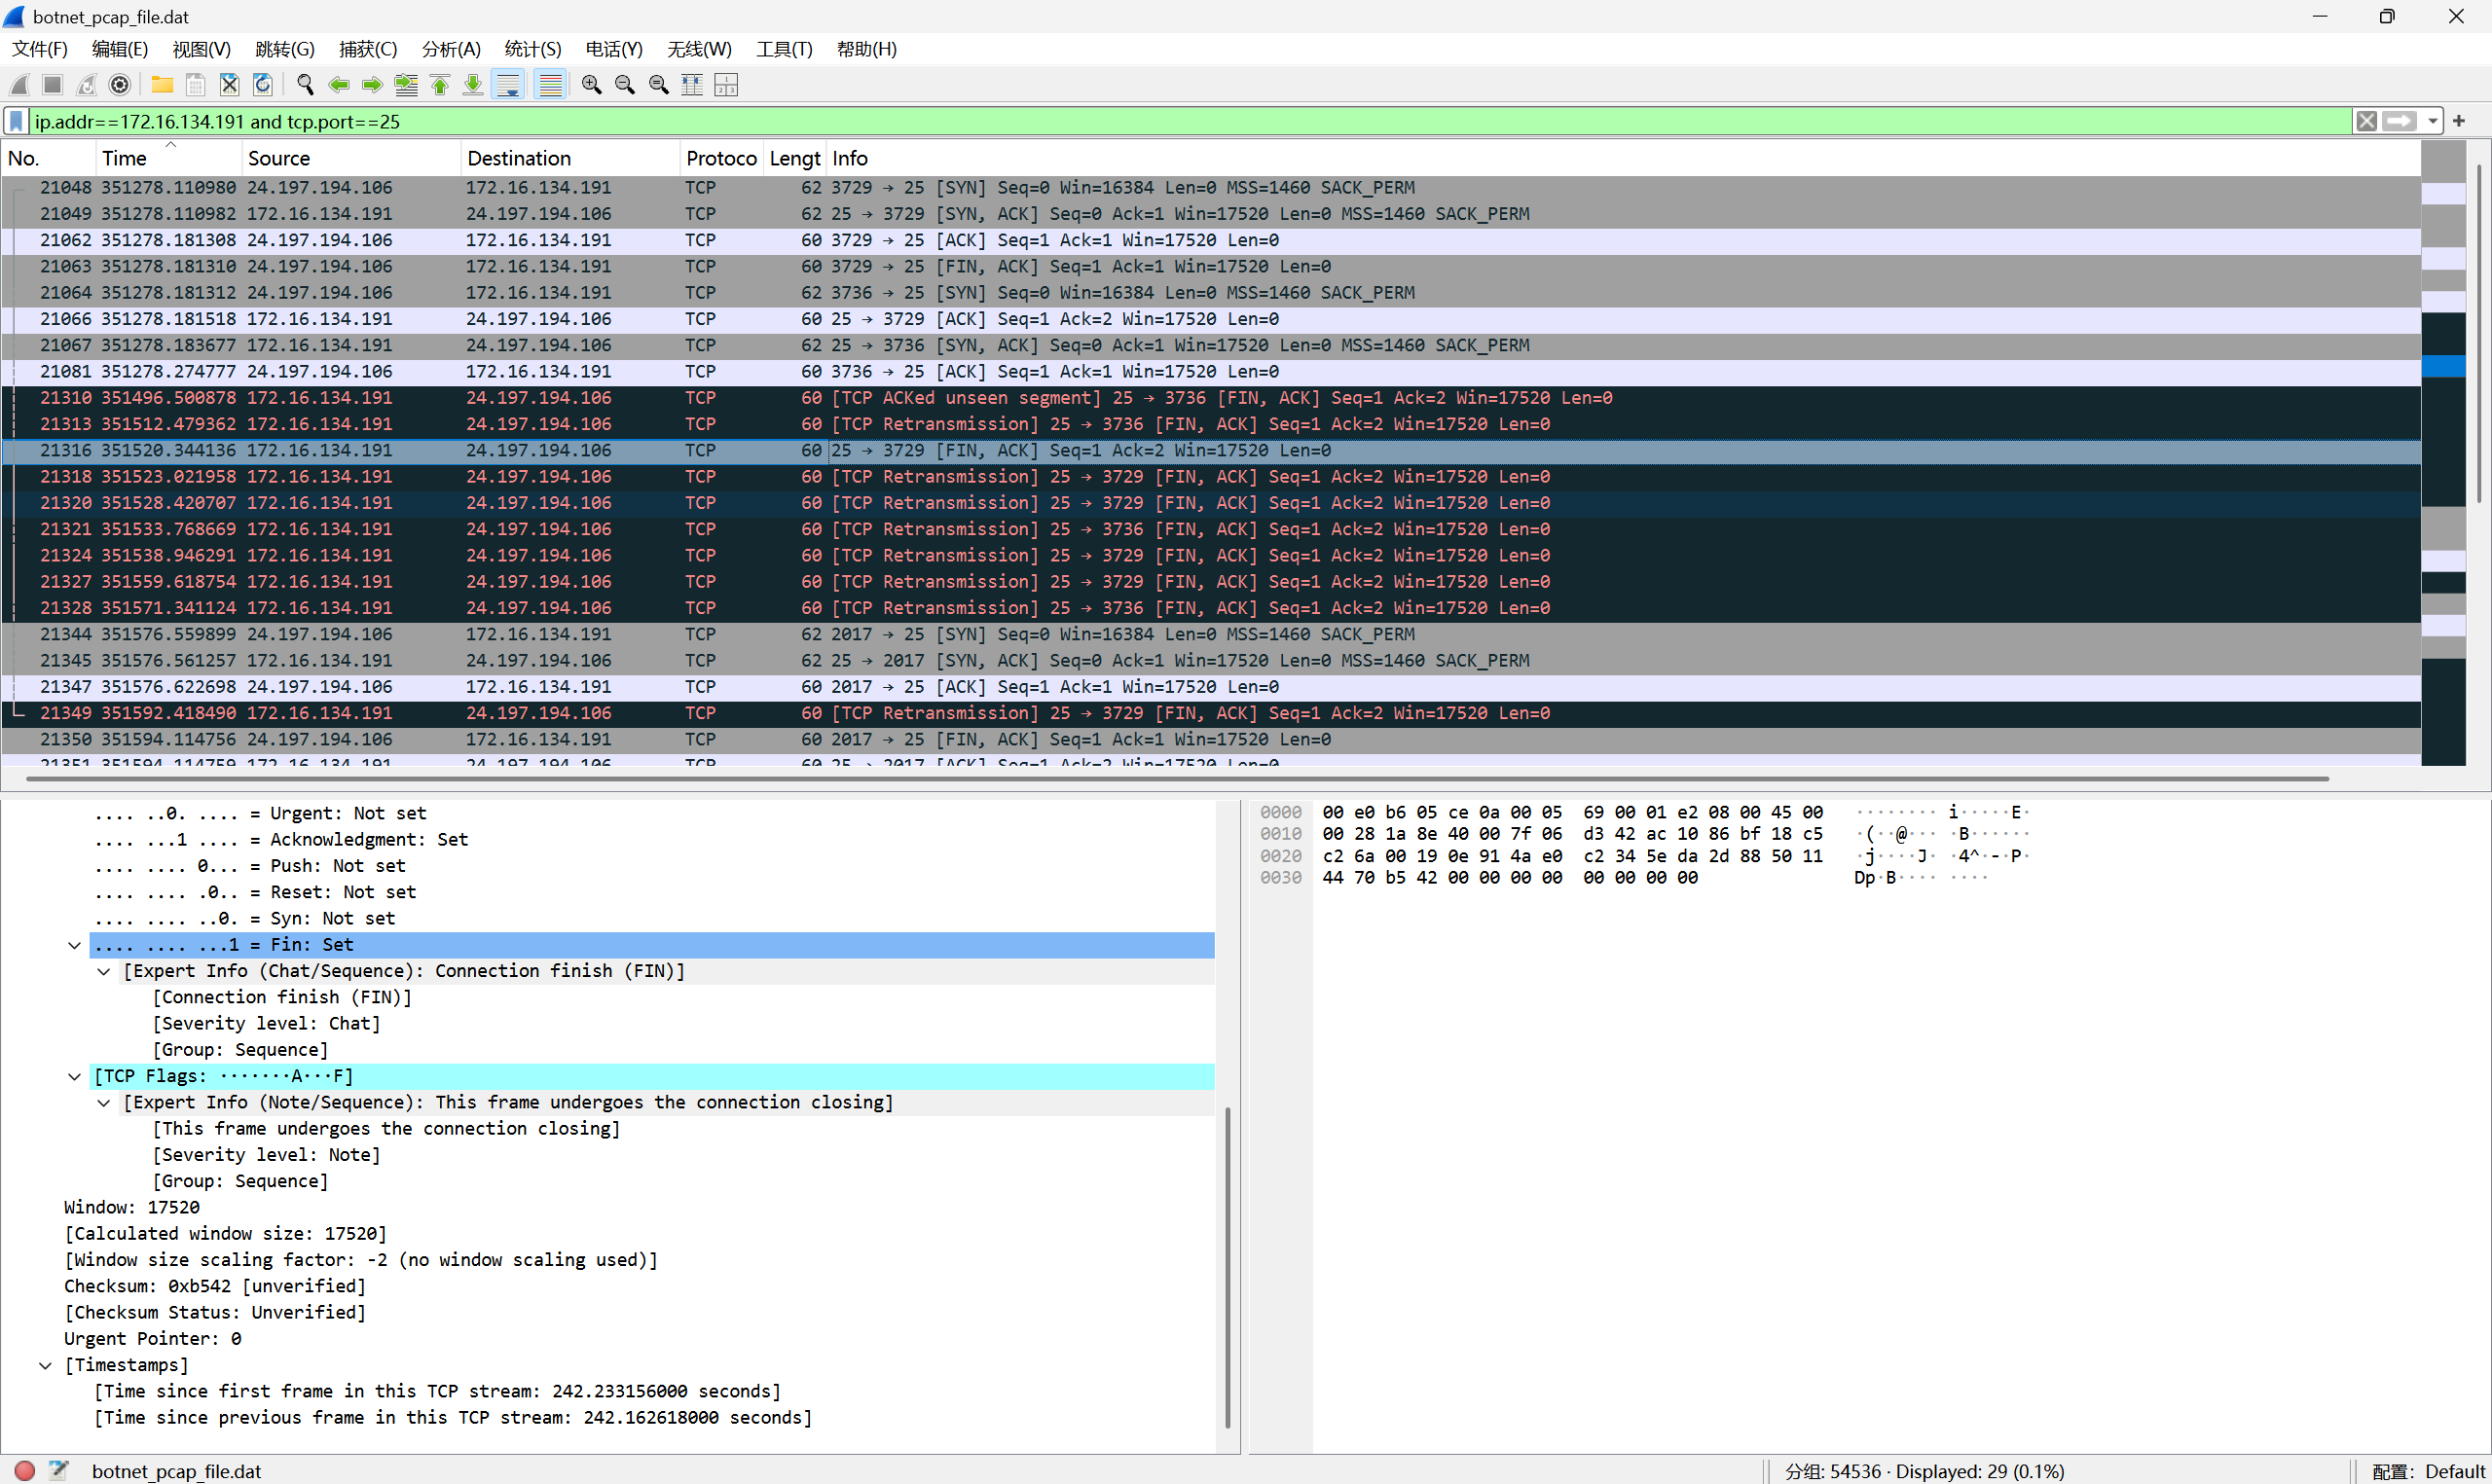The height and width of the screenshot is (1484, 2492).
Task: Go to first packet arrow icon
Action: click(440, 85)
